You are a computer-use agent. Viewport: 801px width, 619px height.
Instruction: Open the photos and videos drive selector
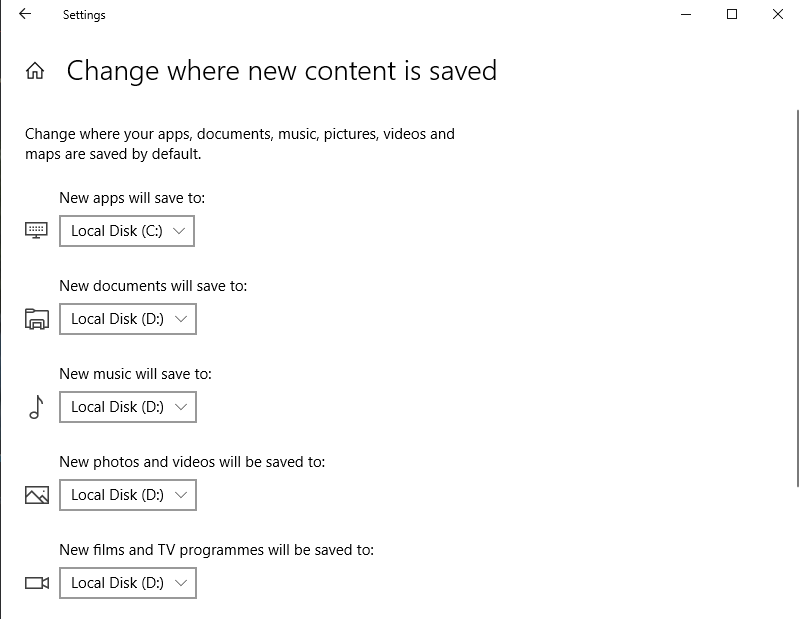tap(127, 495)
